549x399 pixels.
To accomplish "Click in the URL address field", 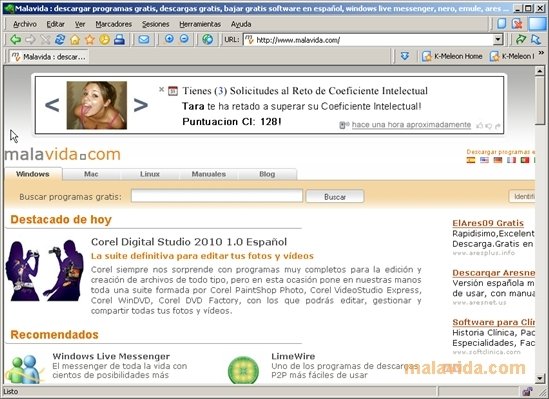I will click(x=373, y=40).
